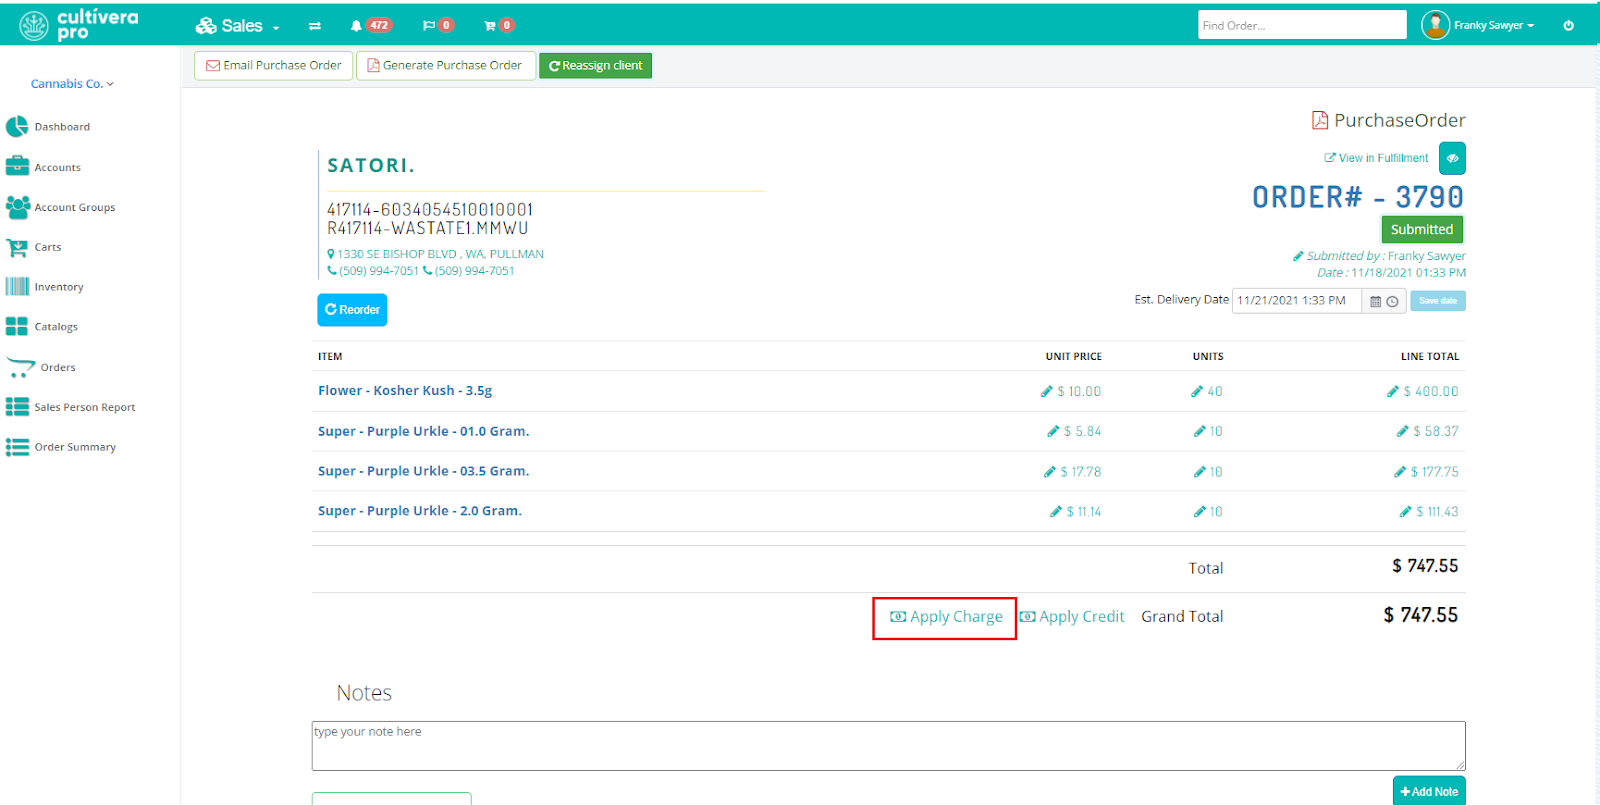Open the flag alerts icon
The width and height of the screenshot is (1600, 806).
tap(438, 26)
